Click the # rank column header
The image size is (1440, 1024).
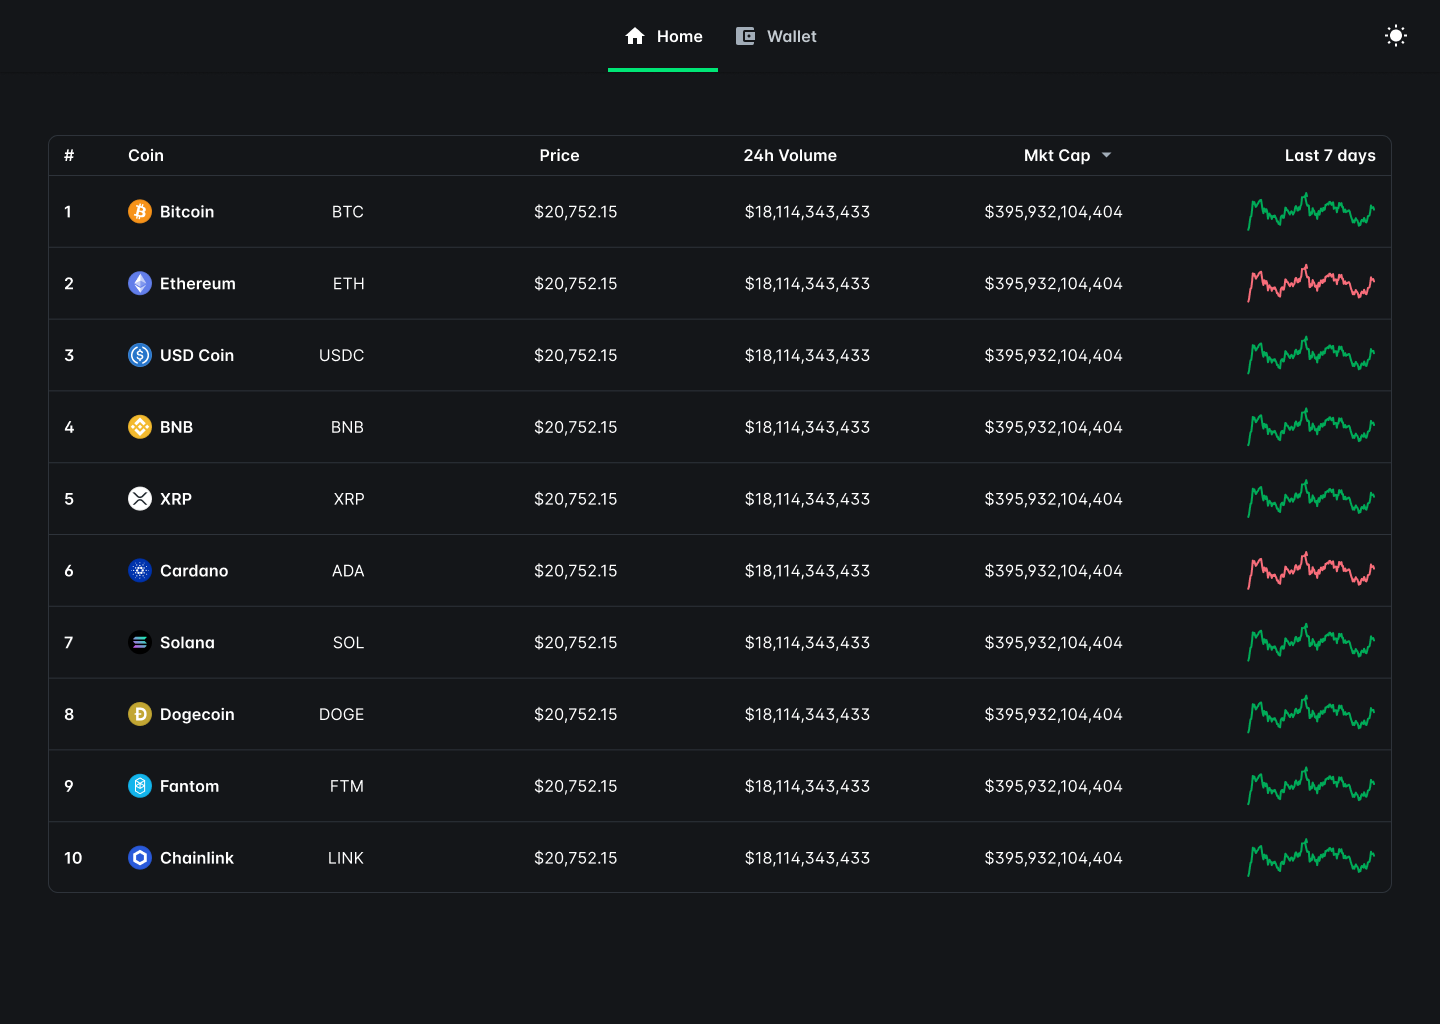(69, 155)
